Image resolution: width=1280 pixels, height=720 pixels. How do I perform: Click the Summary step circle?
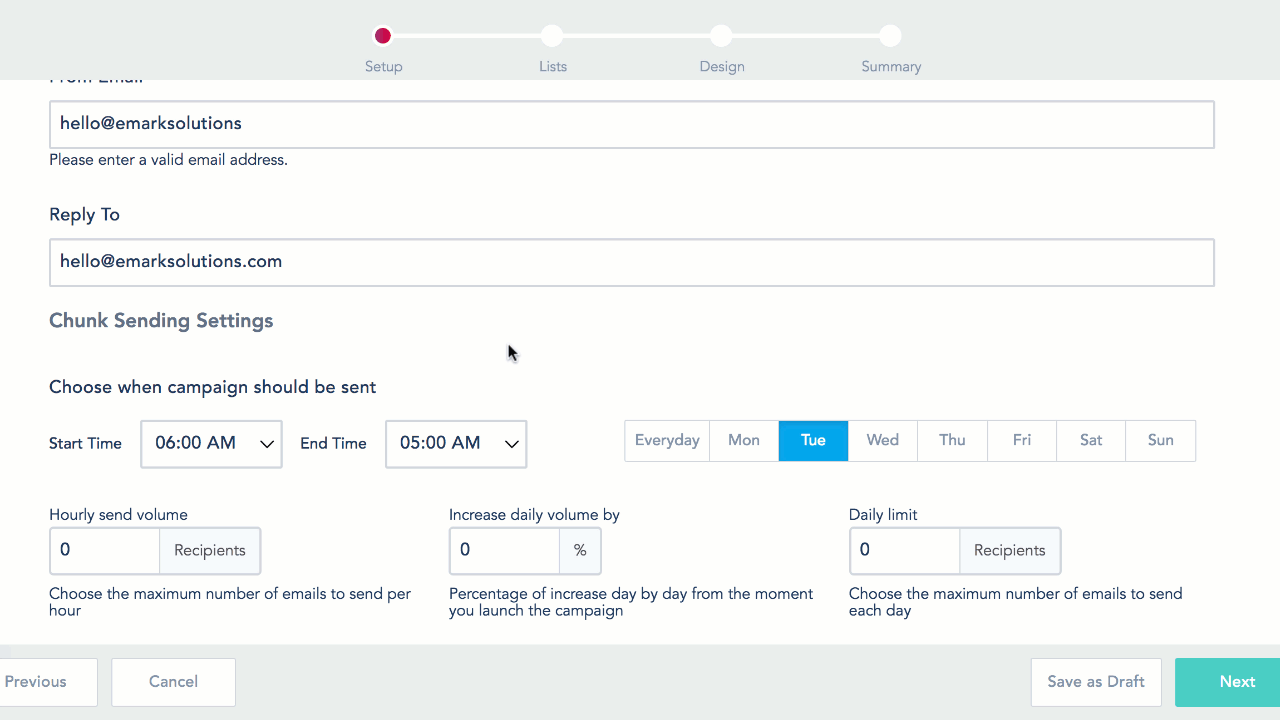click(890, 36)
